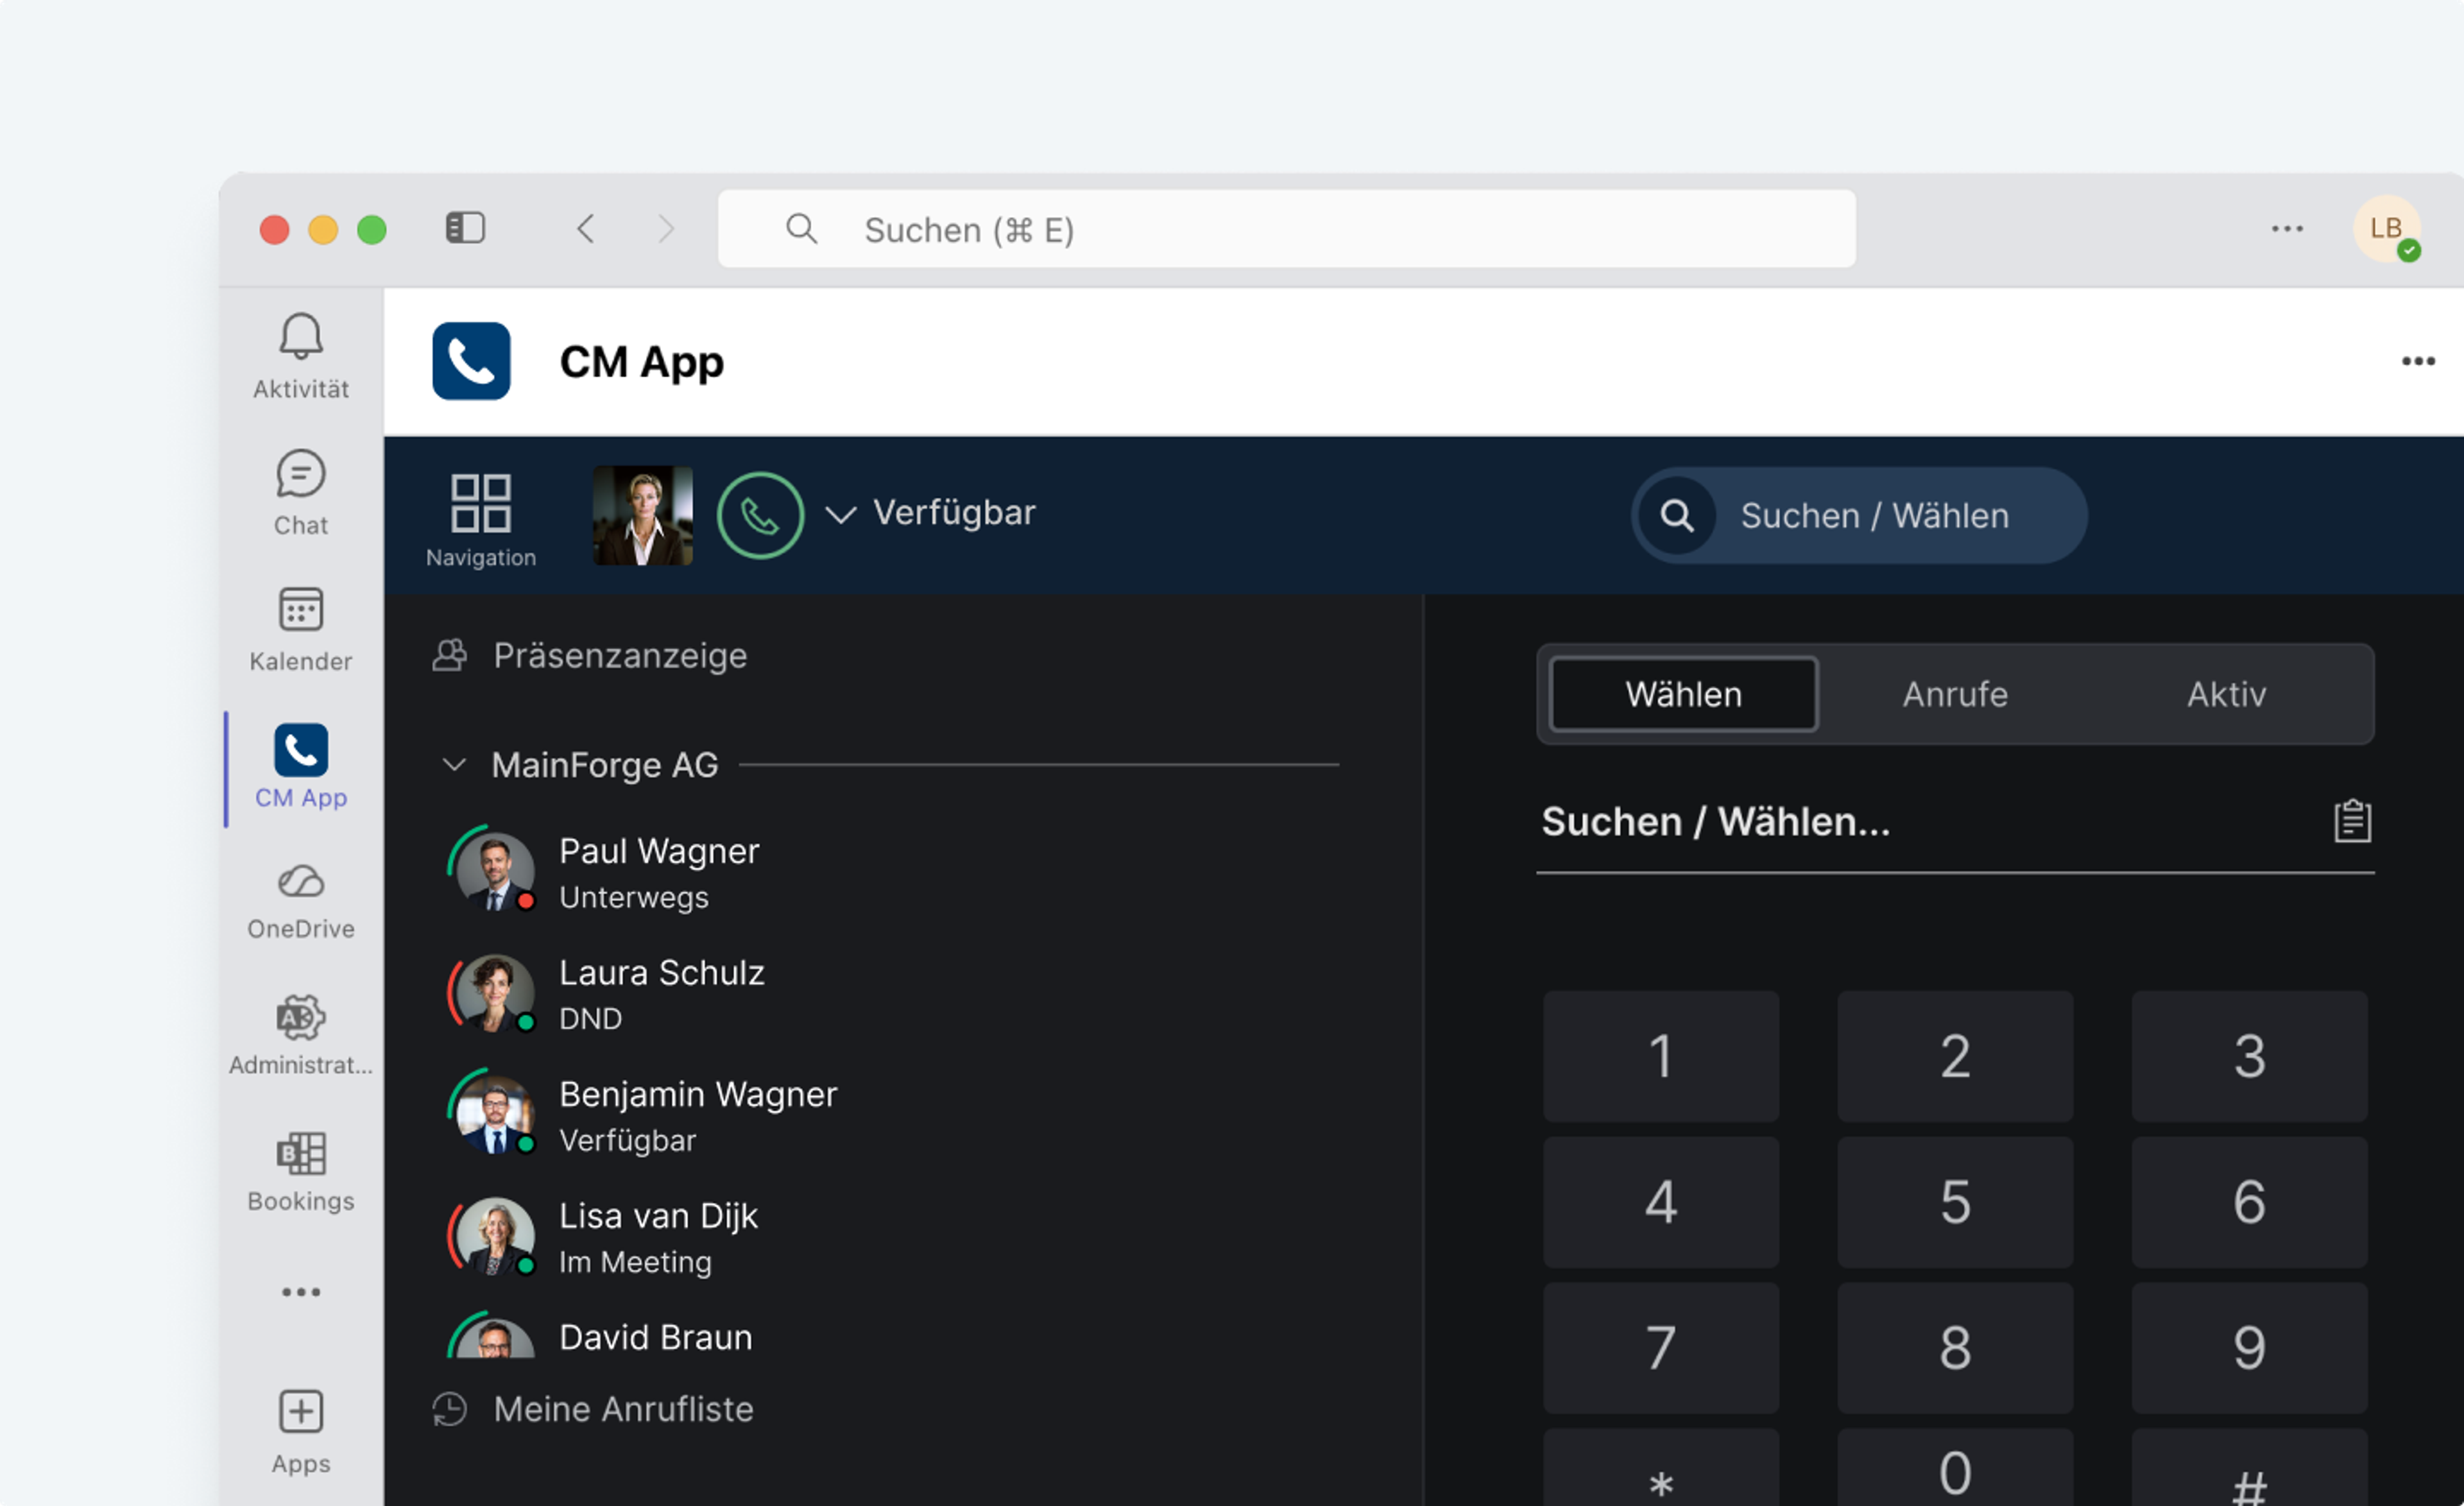Open Meine Anrufliste section
The height and width of the screenshot is (1506, 2464).
point(623,1409)
